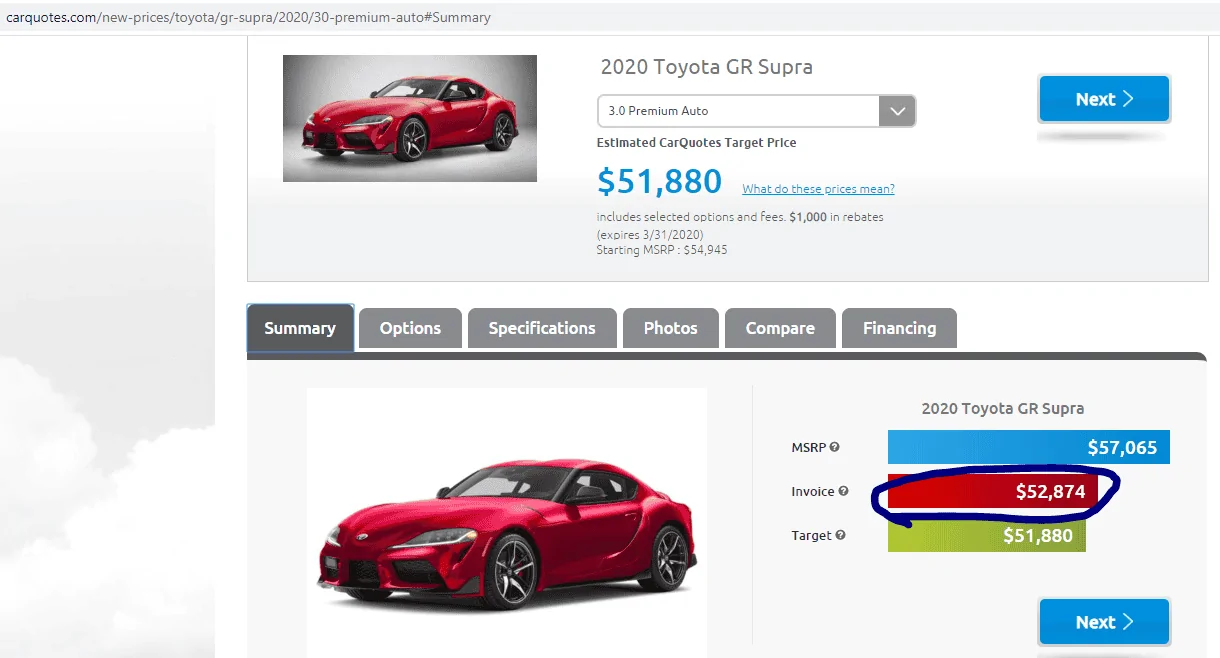The width and height of the screenshot is (1220, 658).
Task: Click the small red Supra thumbnail
Action: pyautogui.click(x=410, y=118)
